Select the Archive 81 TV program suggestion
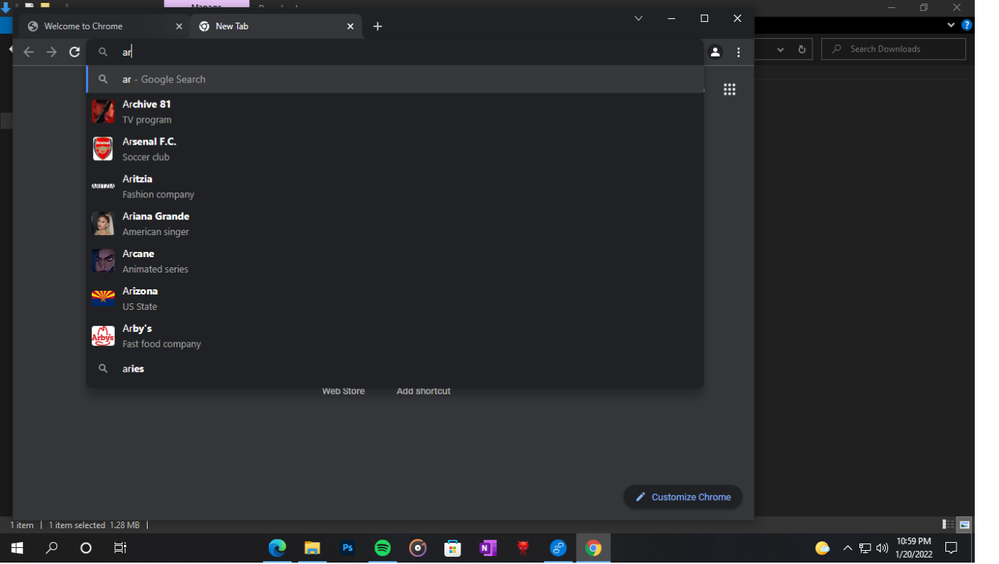 395,112
